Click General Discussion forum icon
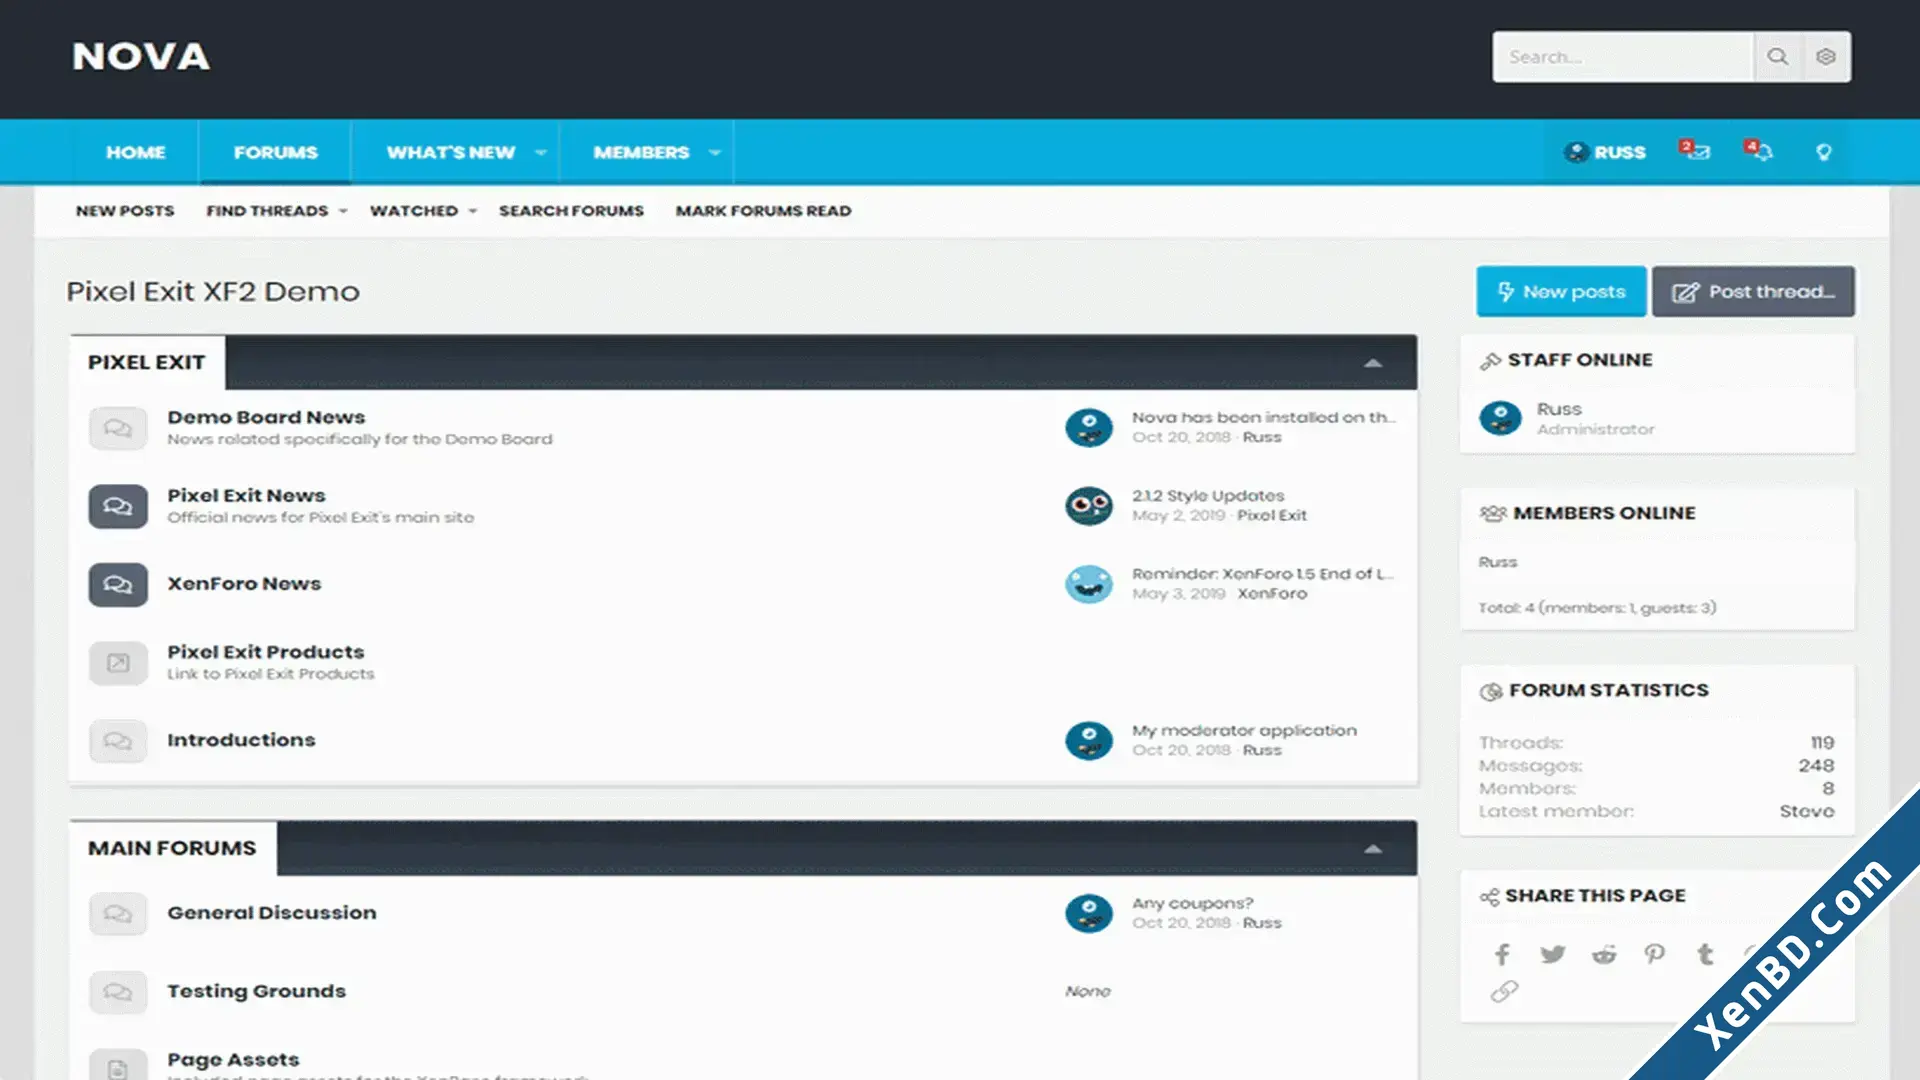The width and height of the screenshot is (1920, 1080). (118, 913)
